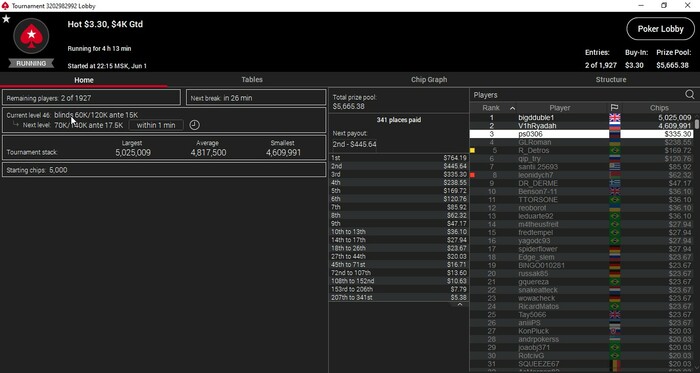Sort by the Chips column header
700x373 pixels.
(659, 108)
